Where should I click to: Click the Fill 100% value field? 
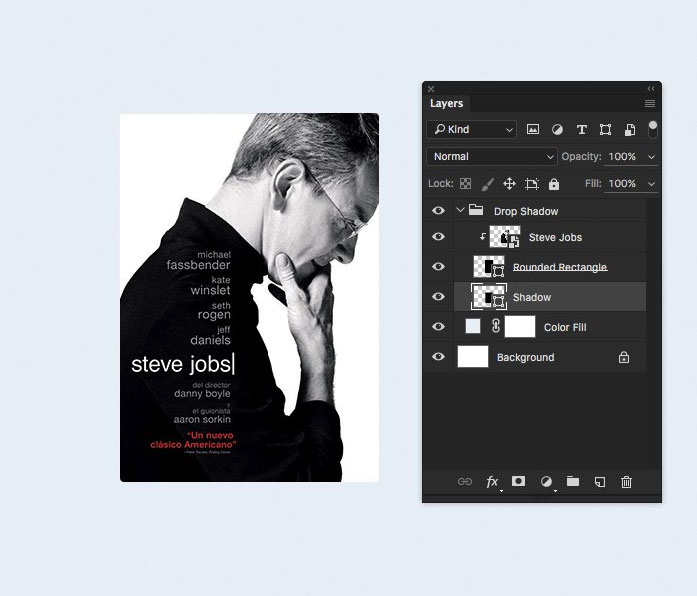click(x=622, y=184)
